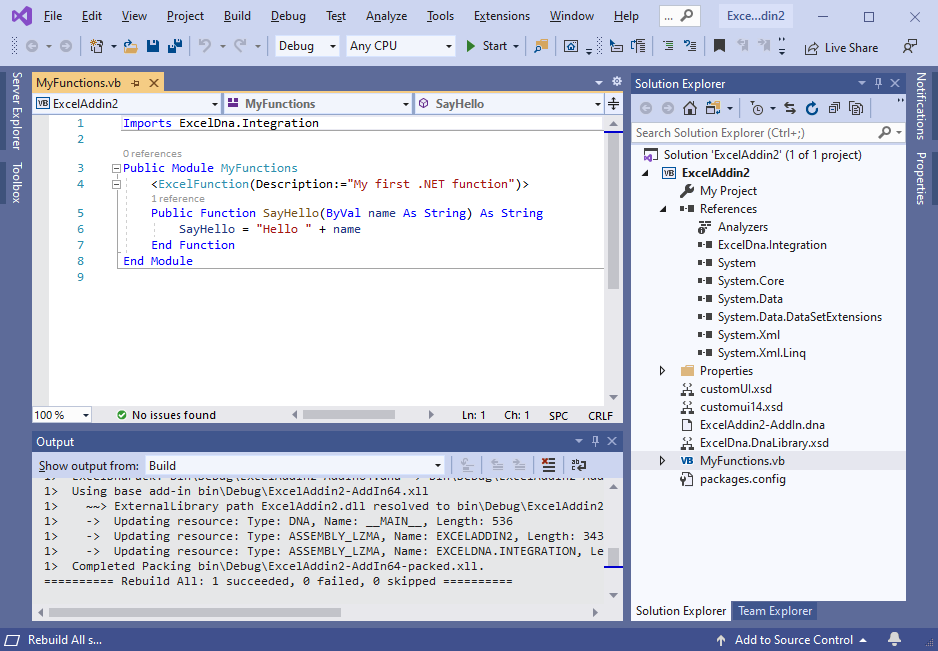Screen dimensions: 938x651
Task: Open the Build menu
Action: tap(237, 16)
